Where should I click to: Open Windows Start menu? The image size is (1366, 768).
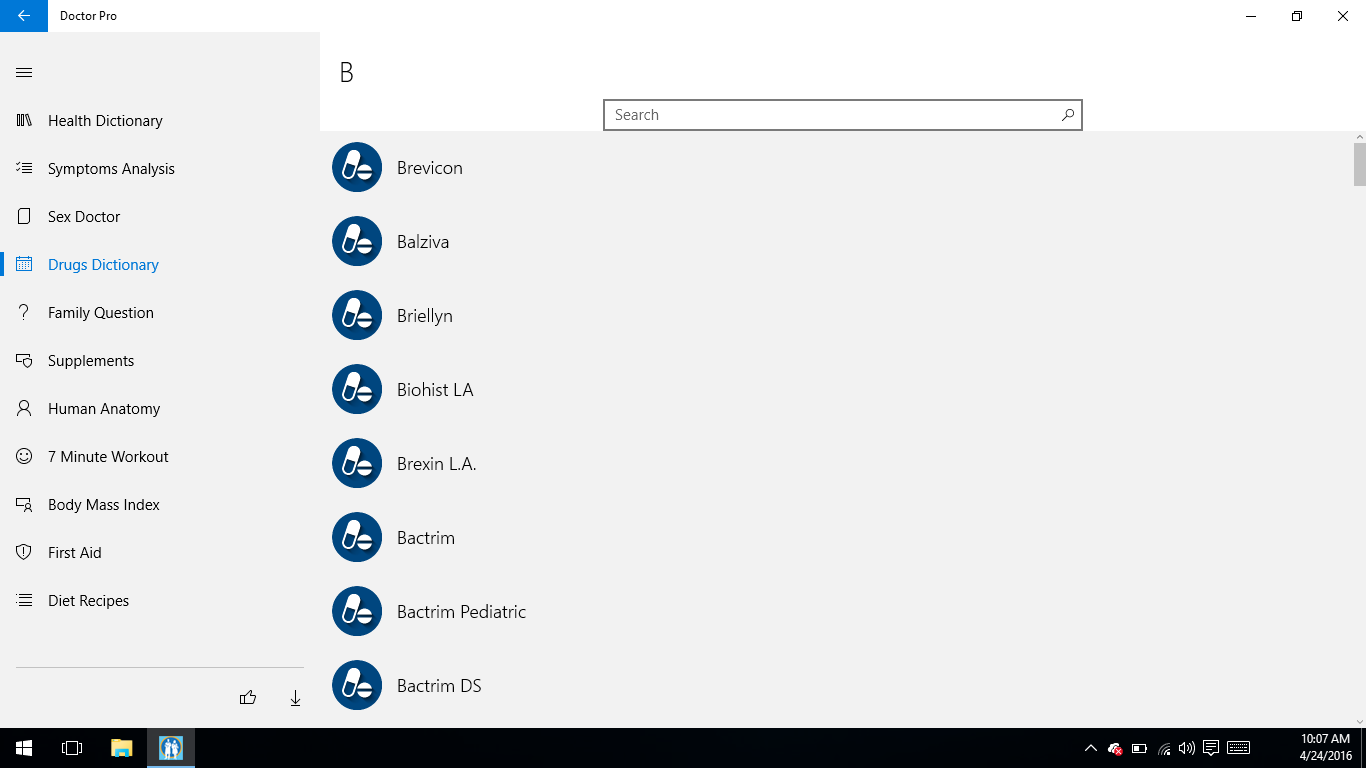[x=24, y=748]
